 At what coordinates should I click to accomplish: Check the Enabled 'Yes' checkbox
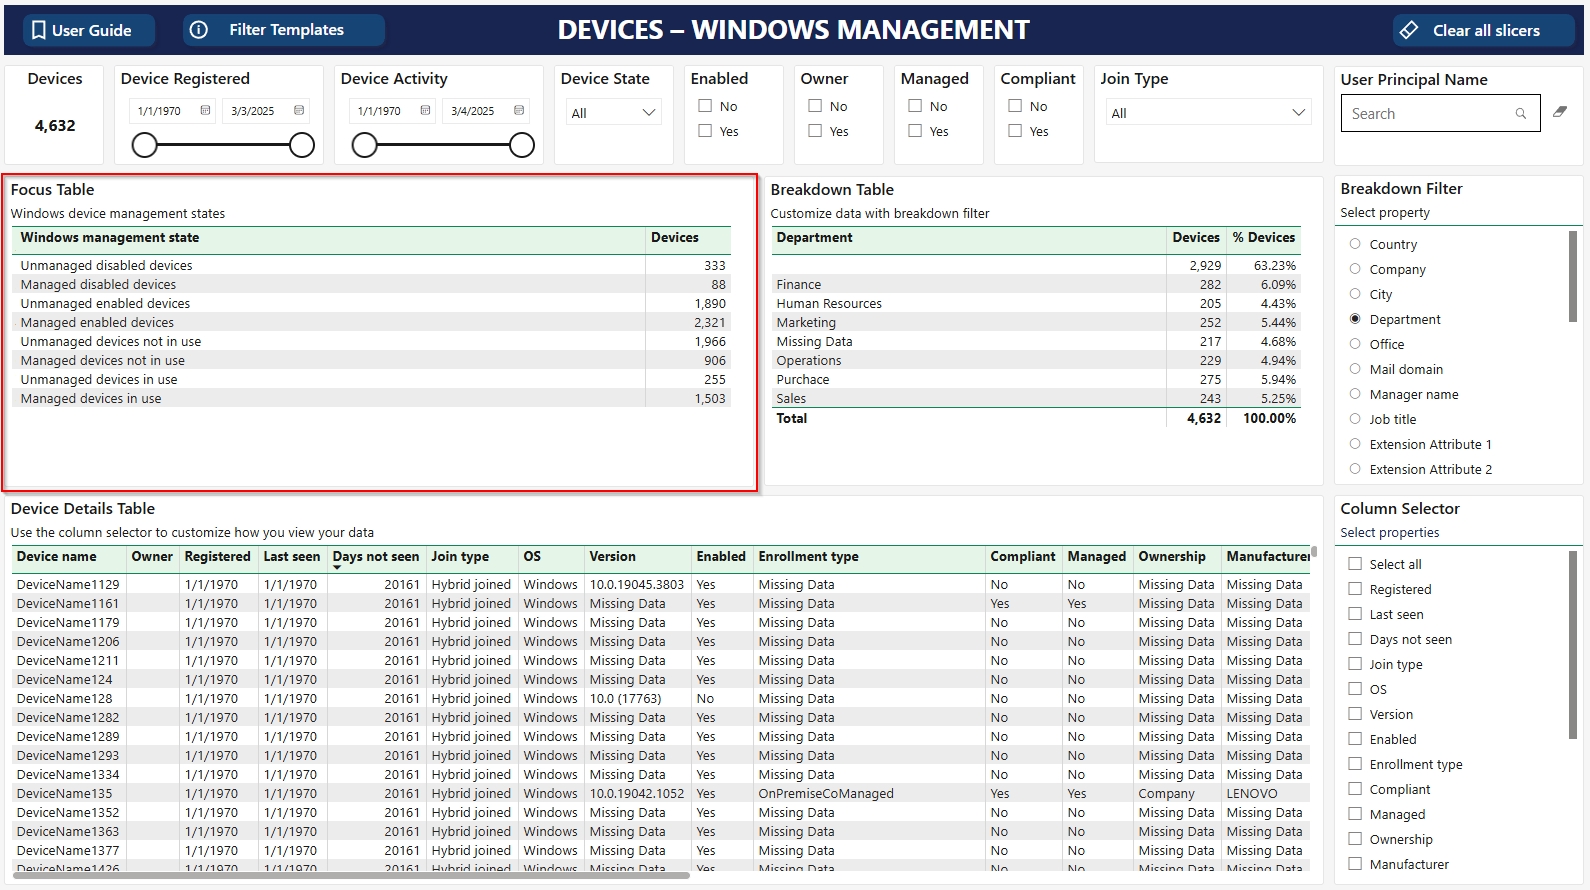pos(705,131)
